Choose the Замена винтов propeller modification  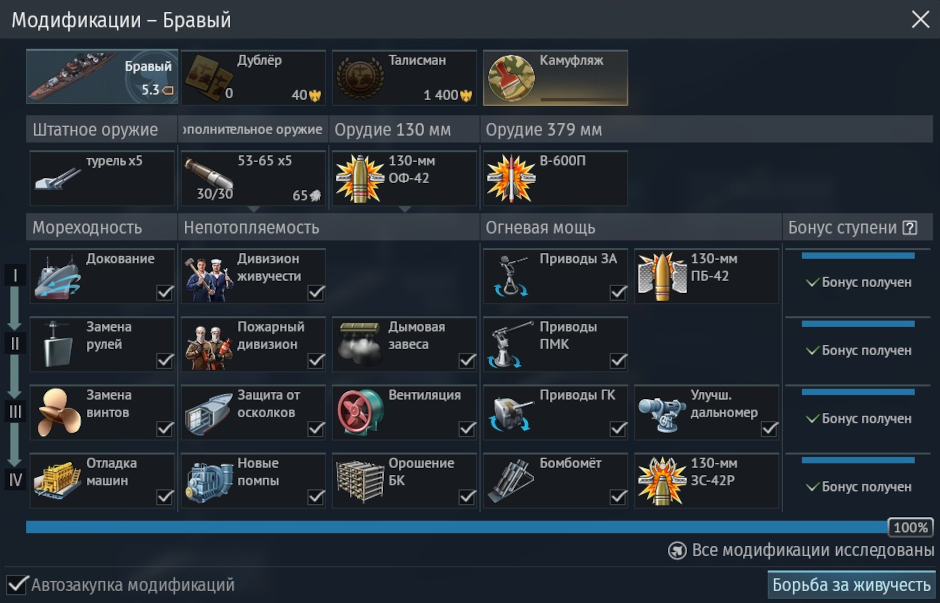103,412
